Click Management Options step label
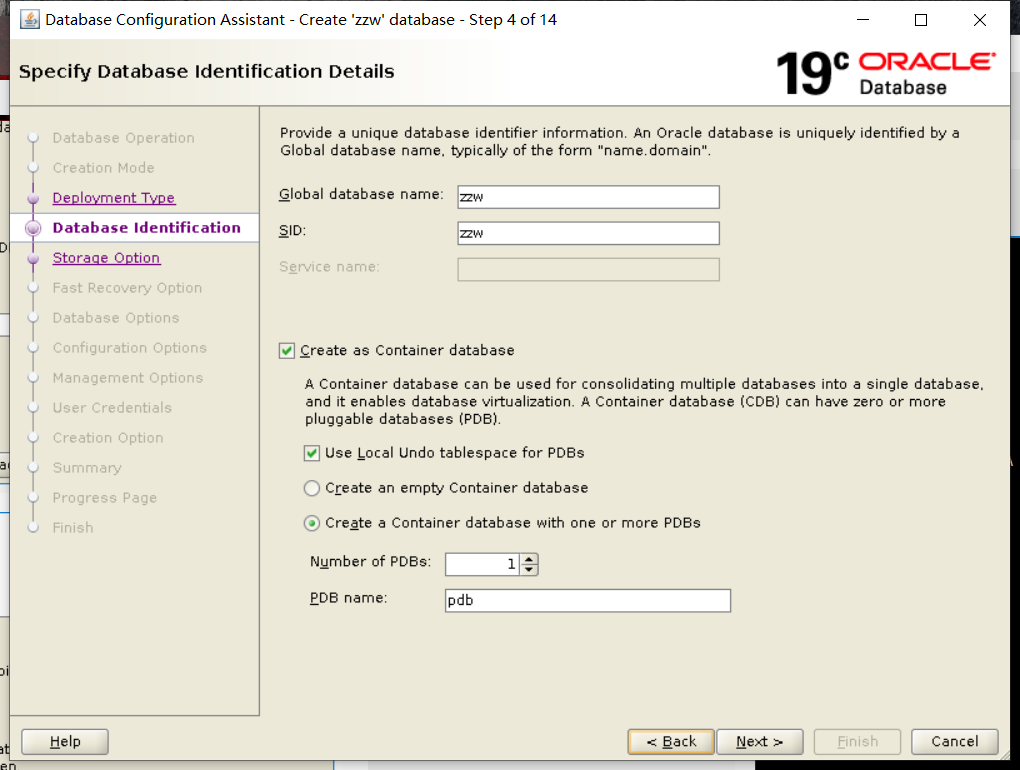The image size is (1020, 770). [128, 377]
